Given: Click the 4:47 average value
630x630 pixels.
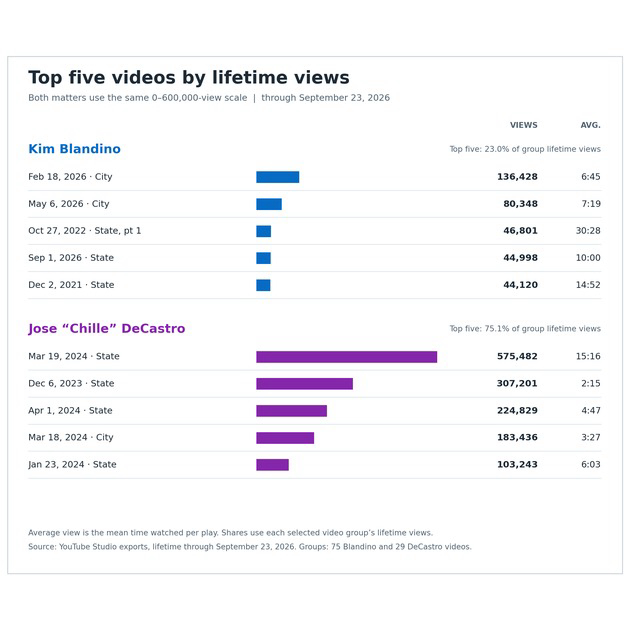Looking at the screenshot, I should pyautogui.click(x=591, y=411).
